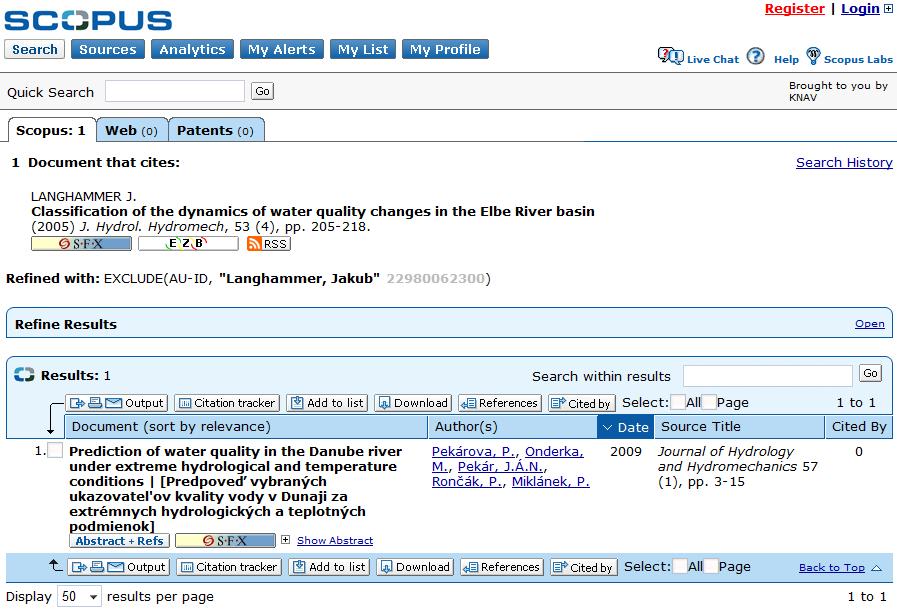
Task: Expand login box plus icon
Action: click(x=888, y=9)
